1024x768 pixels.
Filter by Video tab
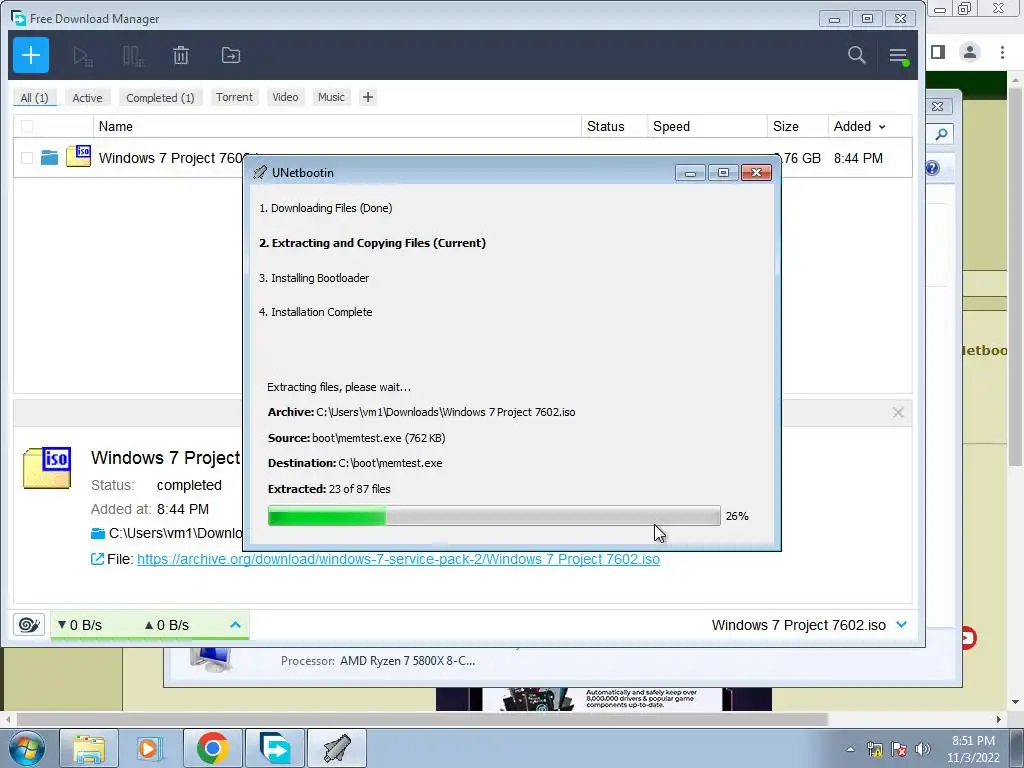tap(285, 97)
